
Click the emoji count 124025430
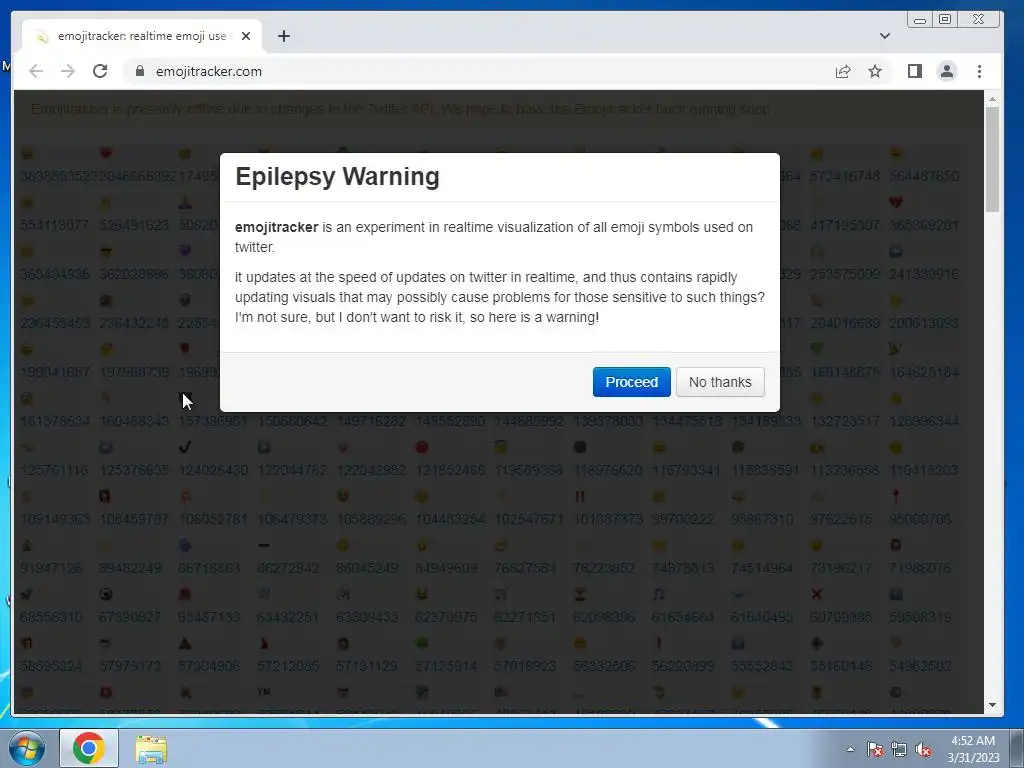coord(213,470)
